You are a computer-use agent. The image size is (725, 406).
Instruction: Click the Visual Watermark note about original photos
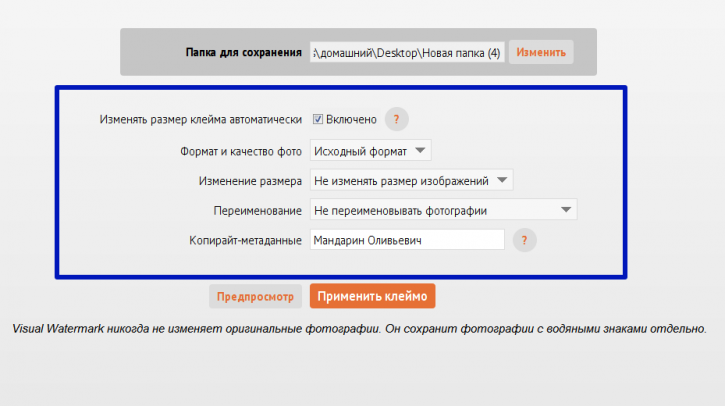point(359,329)
